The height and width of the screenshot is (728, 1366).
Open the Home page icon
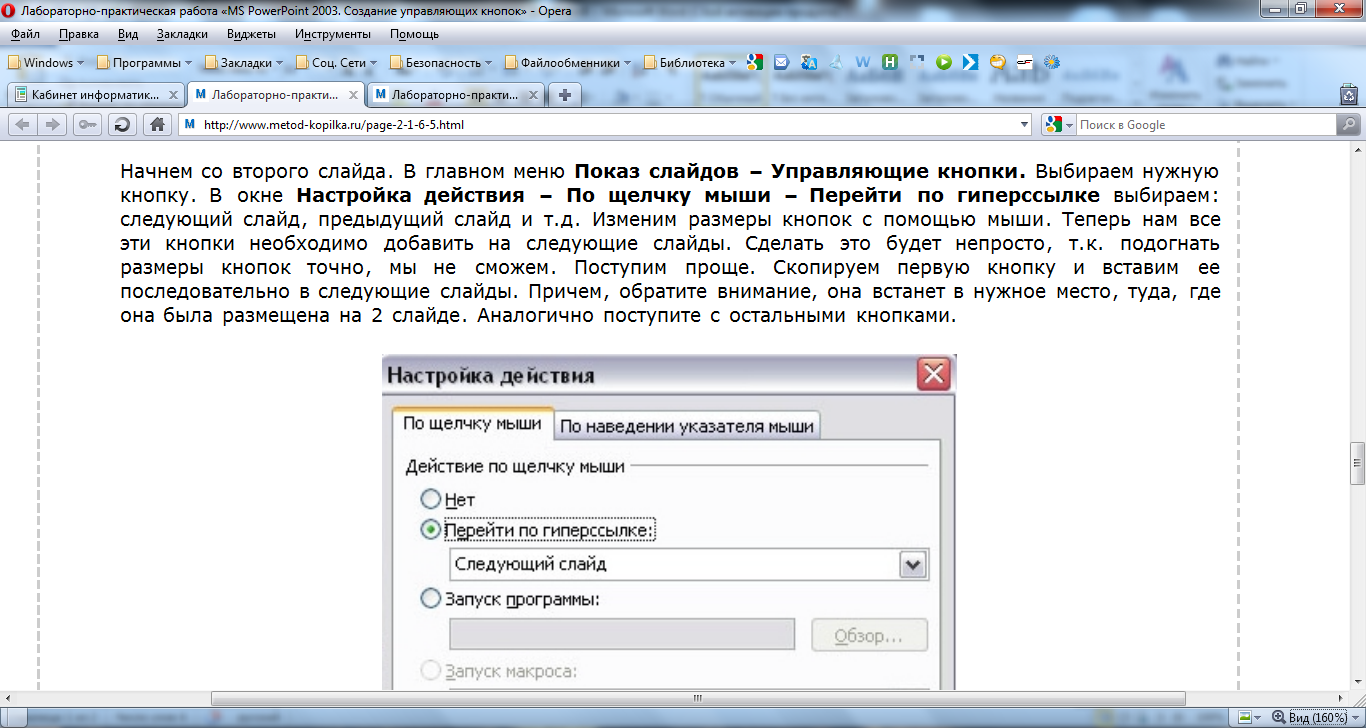click(156, 125)
